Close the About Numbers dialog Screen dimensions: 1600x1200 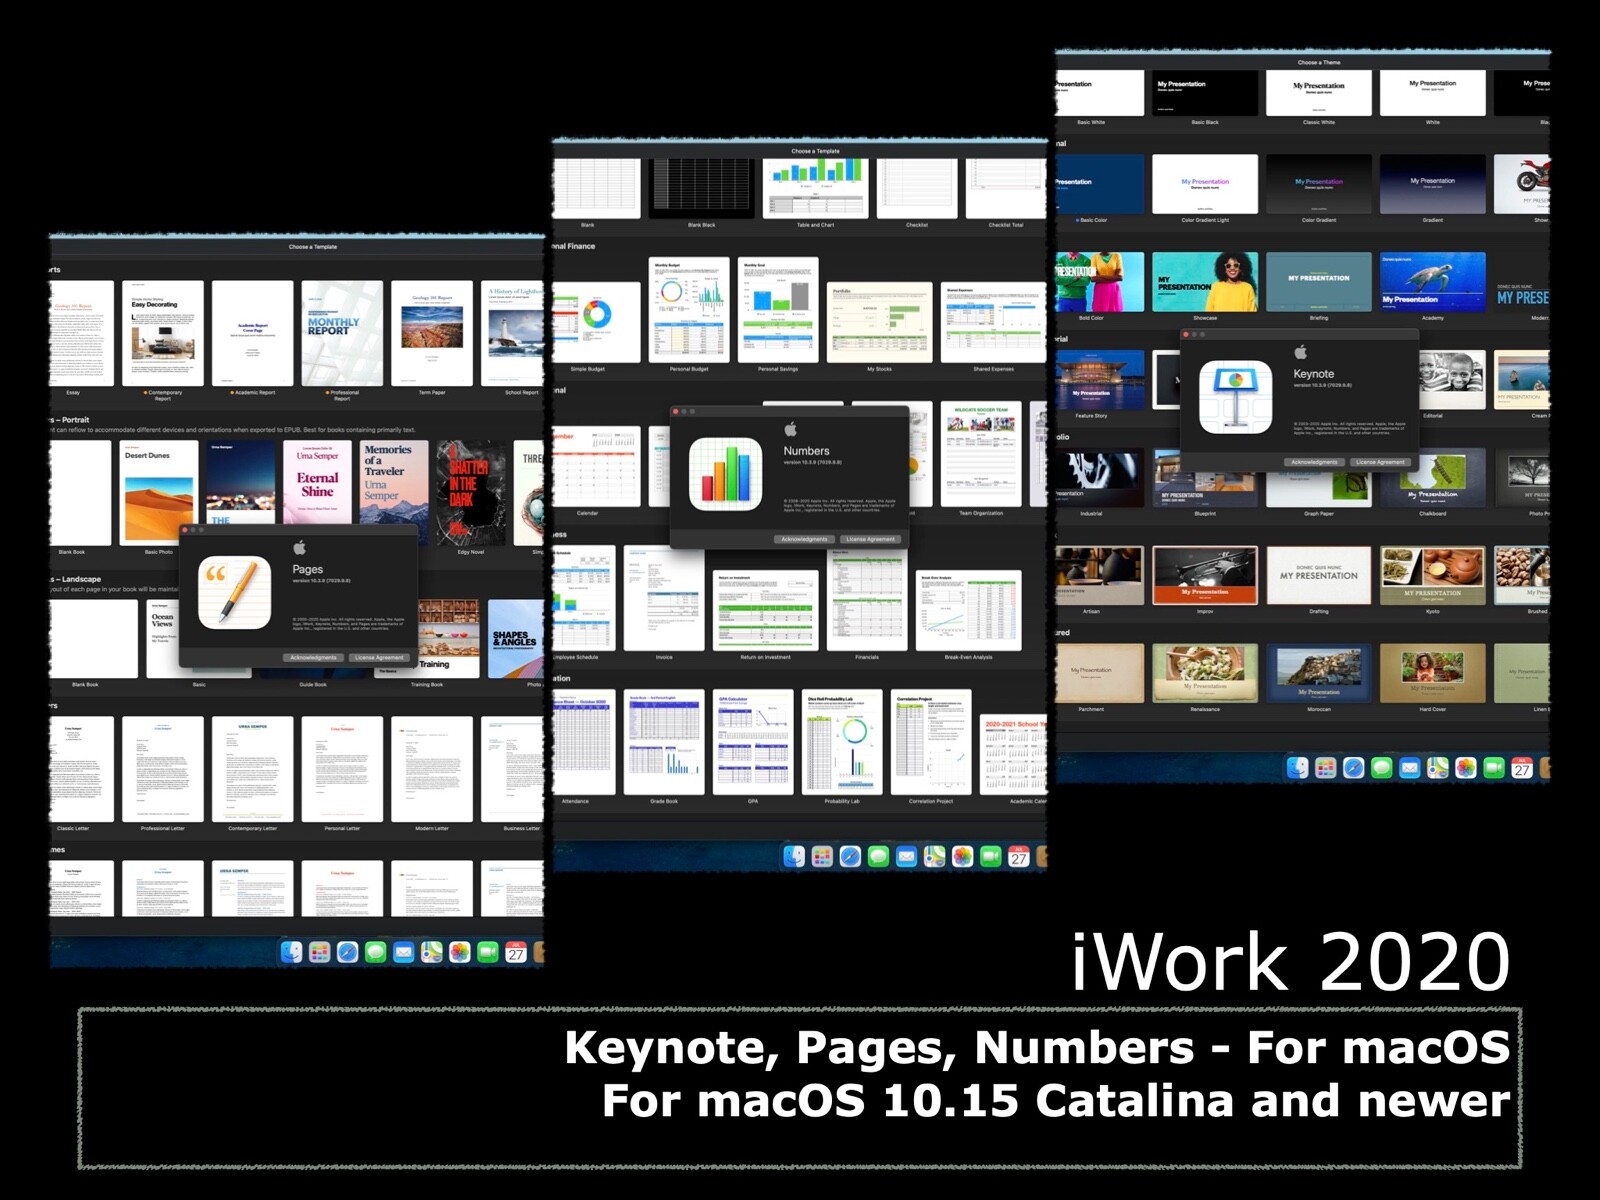pyautogui.click(x=676, y=411)
